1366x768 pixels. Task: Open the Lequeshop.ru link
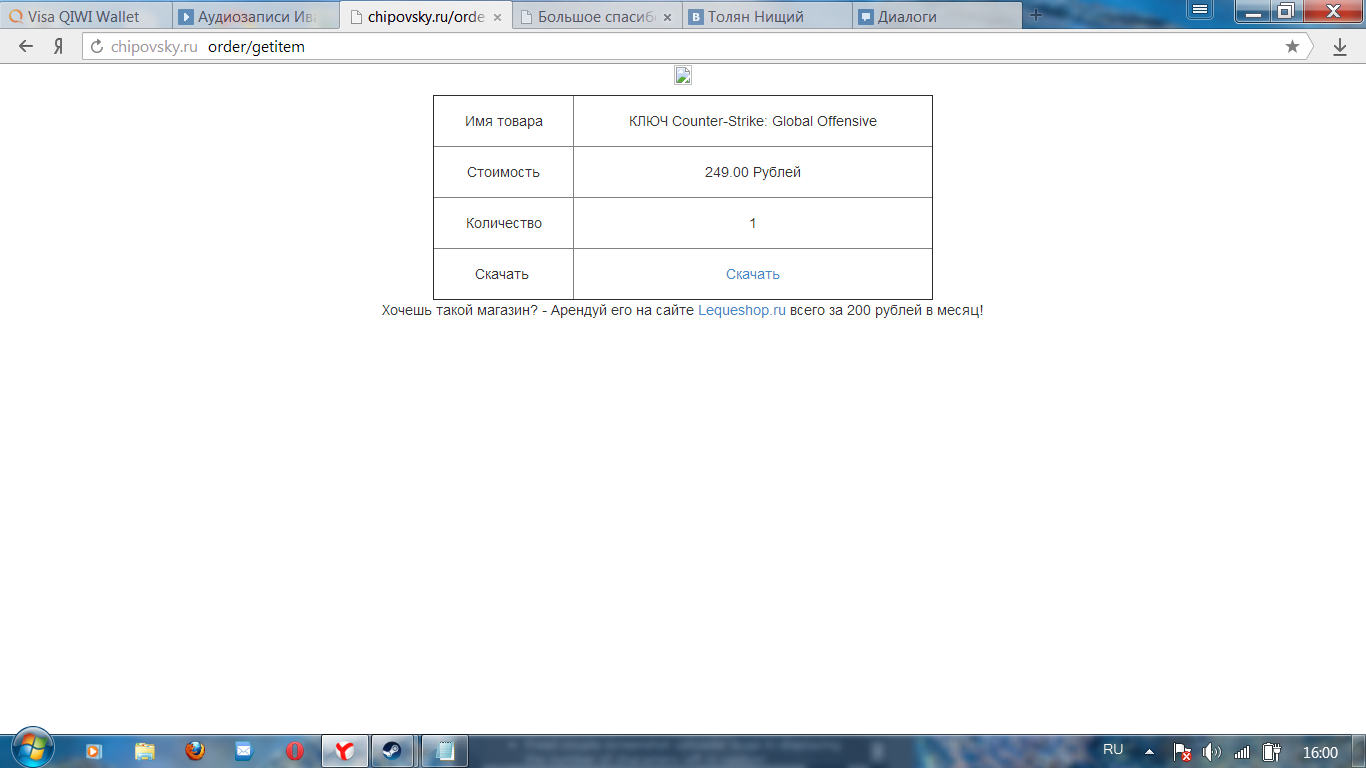742,310
